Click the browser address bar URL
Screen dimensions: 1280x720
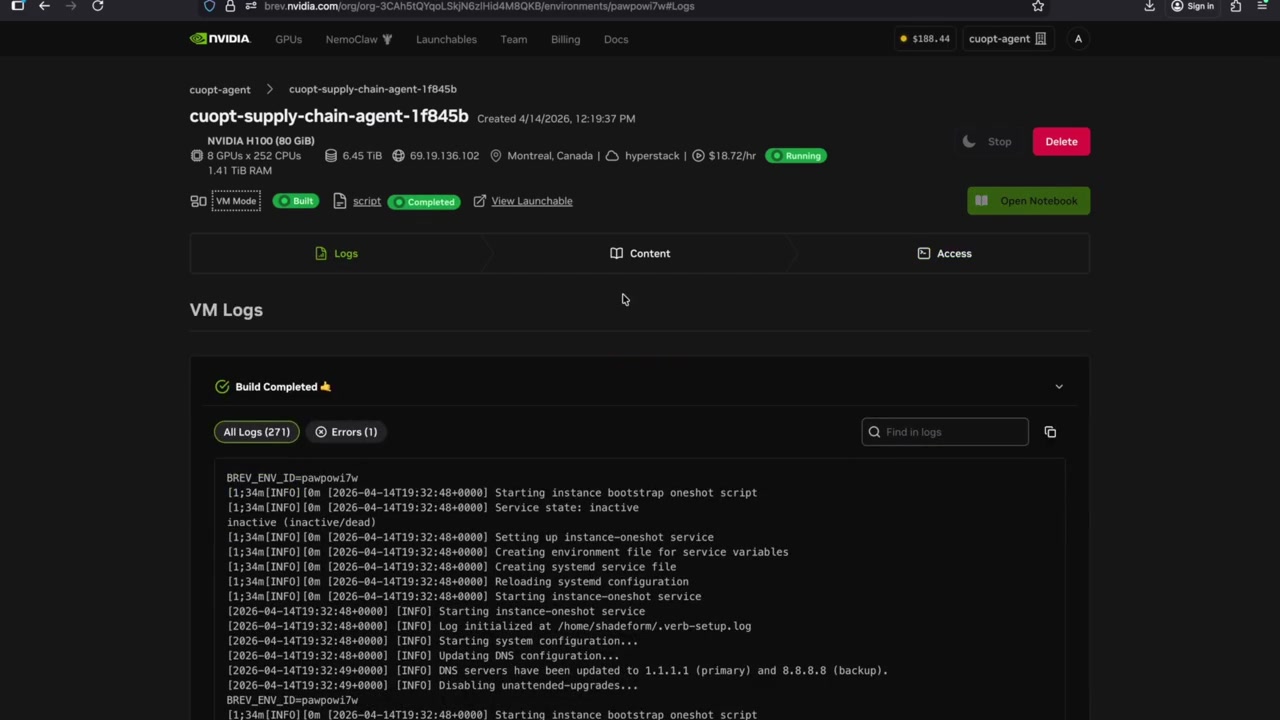tap(479, 6)
